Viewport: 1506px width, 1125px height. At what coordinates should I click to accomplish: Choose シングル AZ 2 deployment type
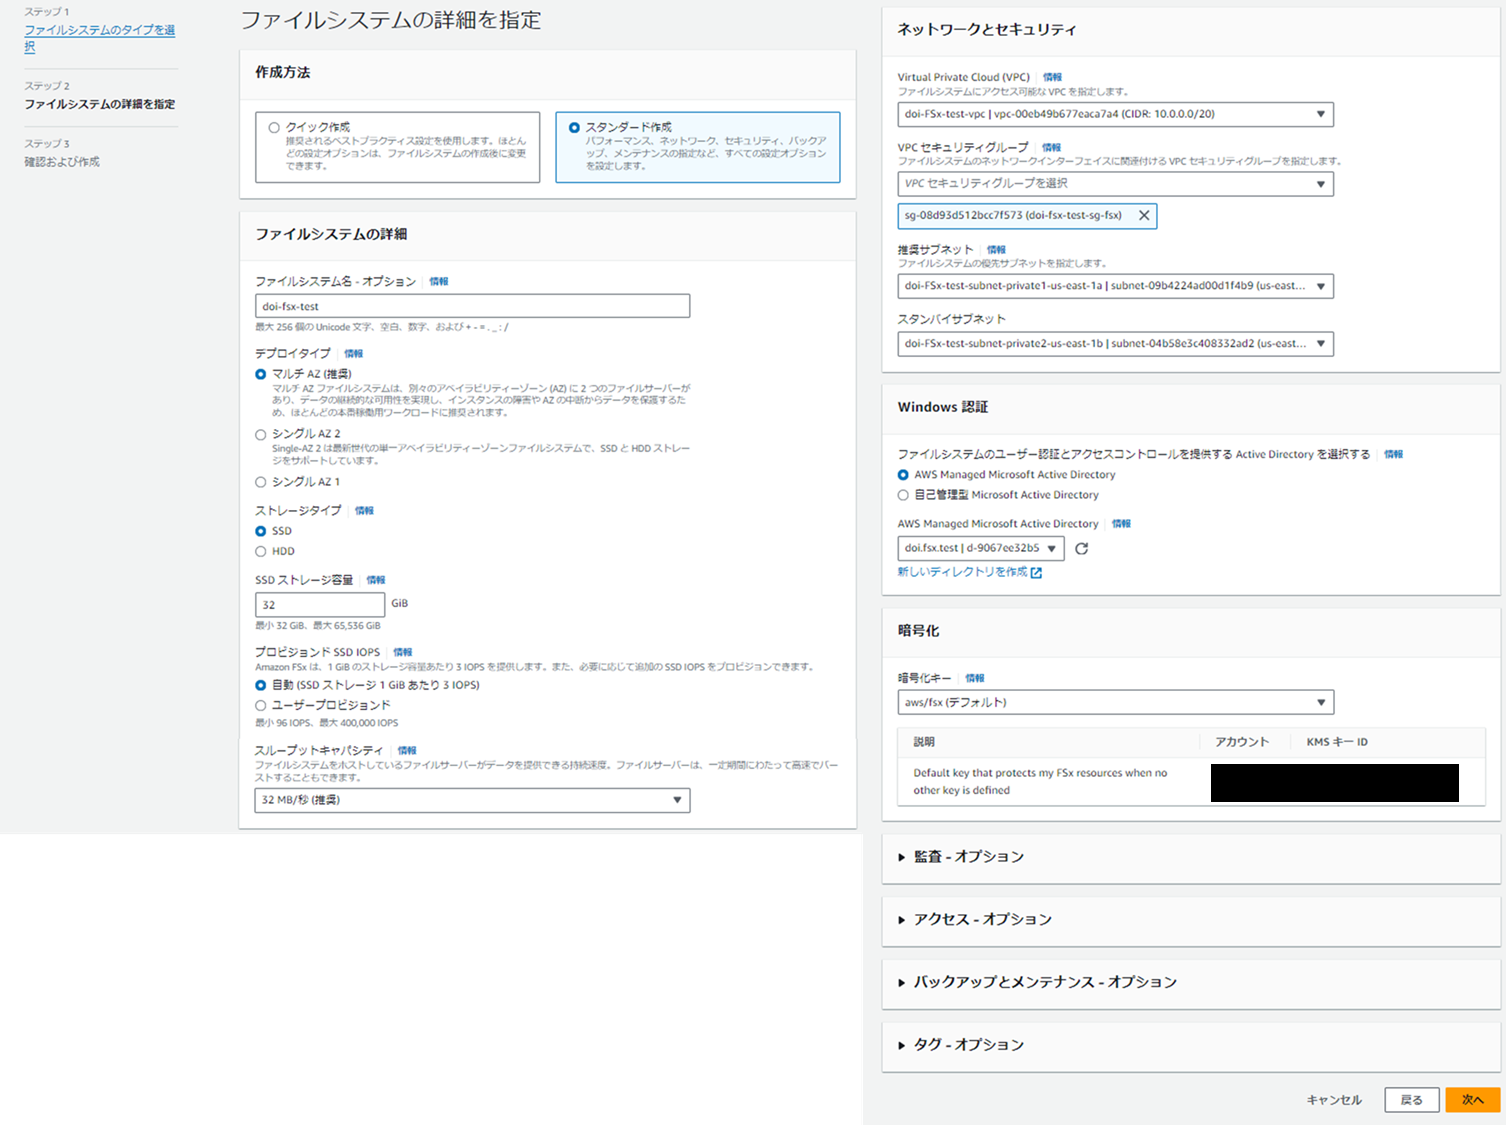[x=261, y=434]
